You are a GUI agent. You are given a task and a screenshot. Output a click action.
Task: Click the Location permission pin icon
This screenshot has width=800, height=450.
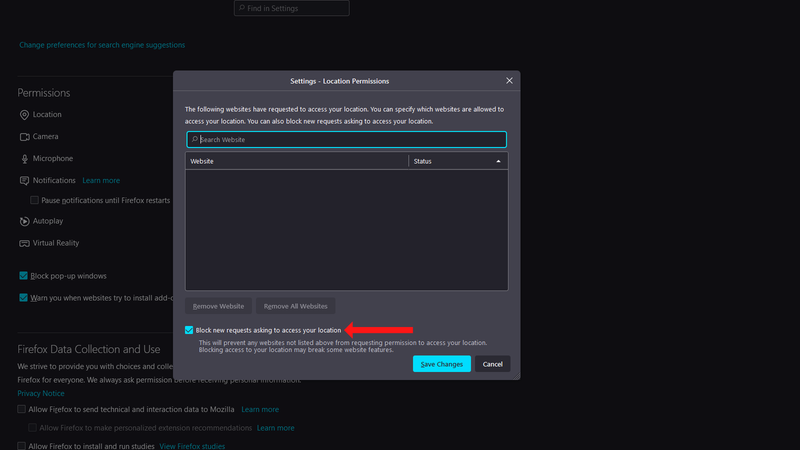[24, 115]
